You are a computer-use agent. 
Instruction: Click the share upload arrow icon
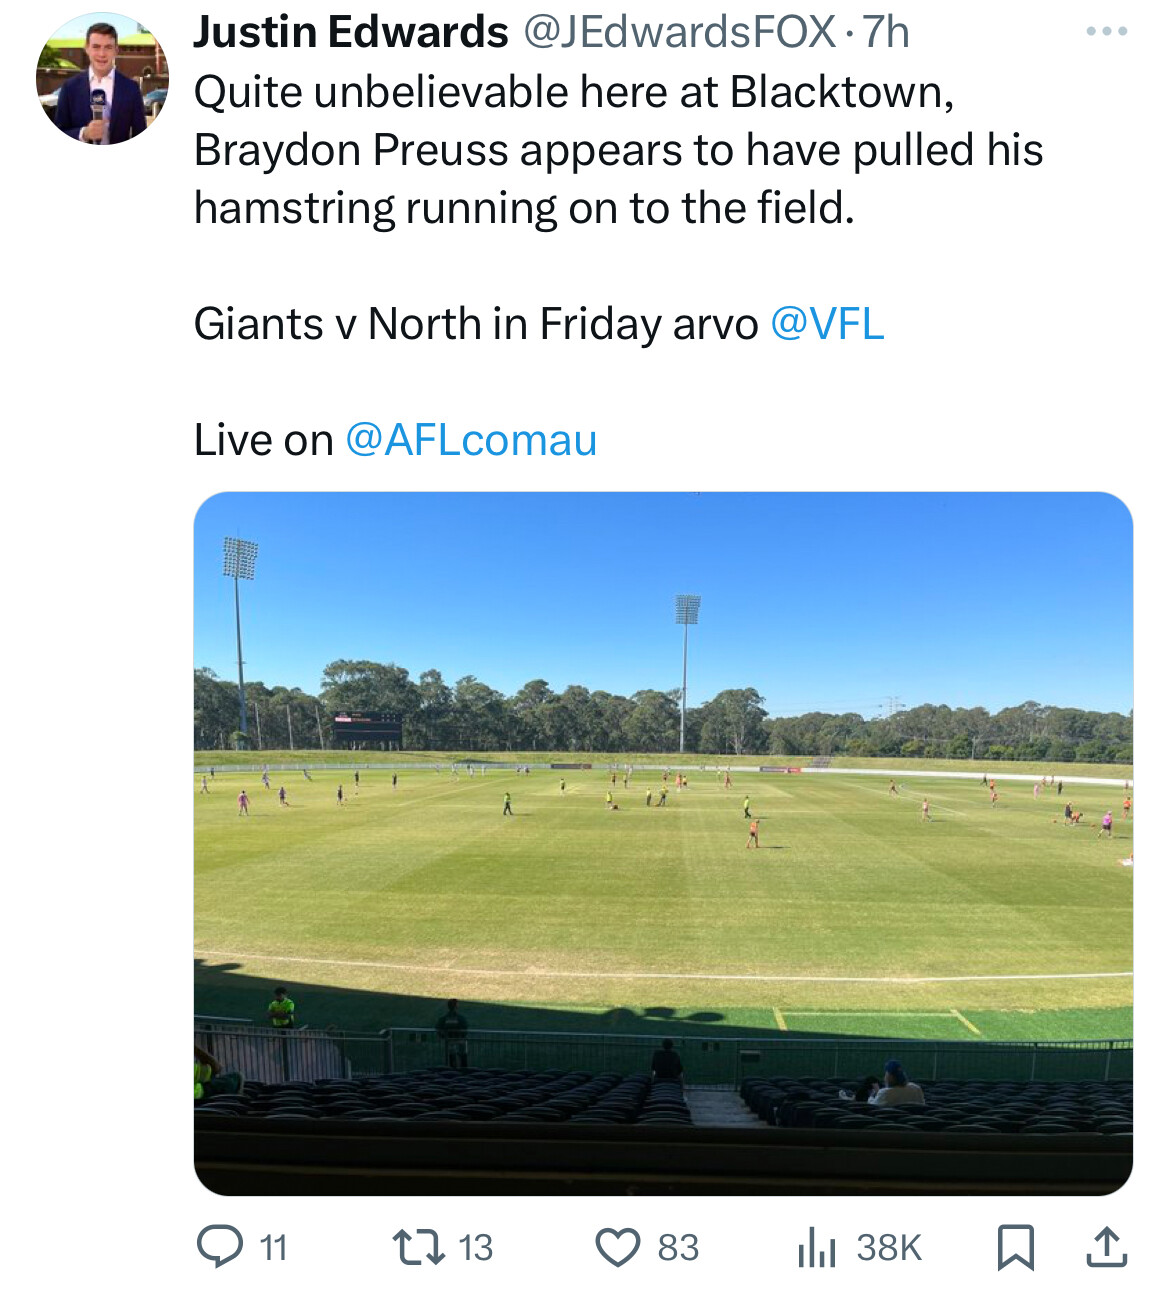[x=1106, y=1247]
